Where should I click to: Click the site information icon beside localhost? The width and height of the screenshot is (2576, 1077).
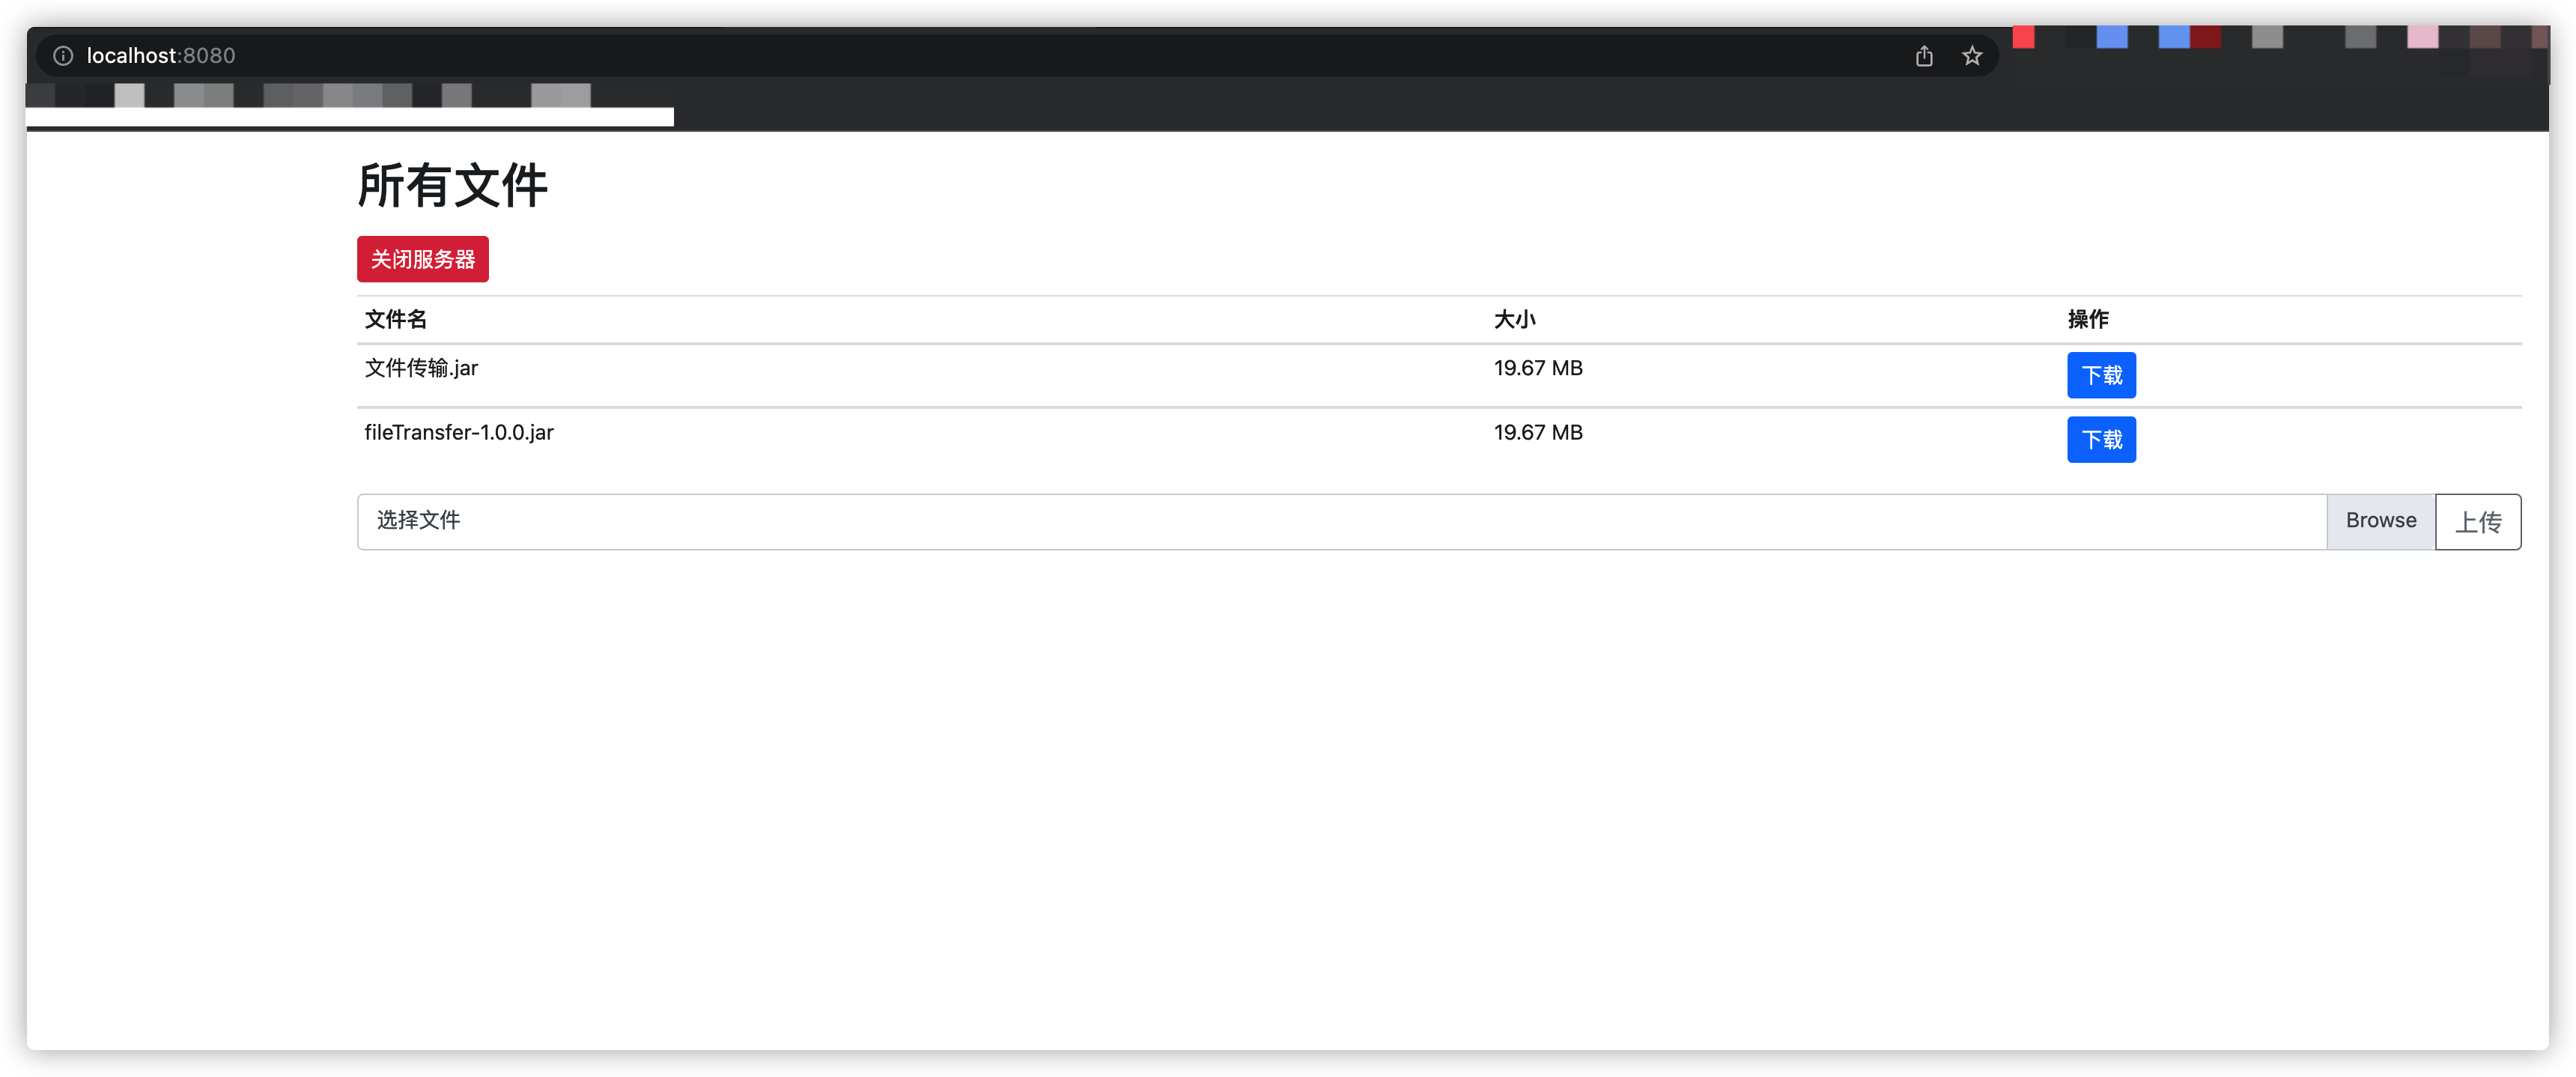[63, 56]
